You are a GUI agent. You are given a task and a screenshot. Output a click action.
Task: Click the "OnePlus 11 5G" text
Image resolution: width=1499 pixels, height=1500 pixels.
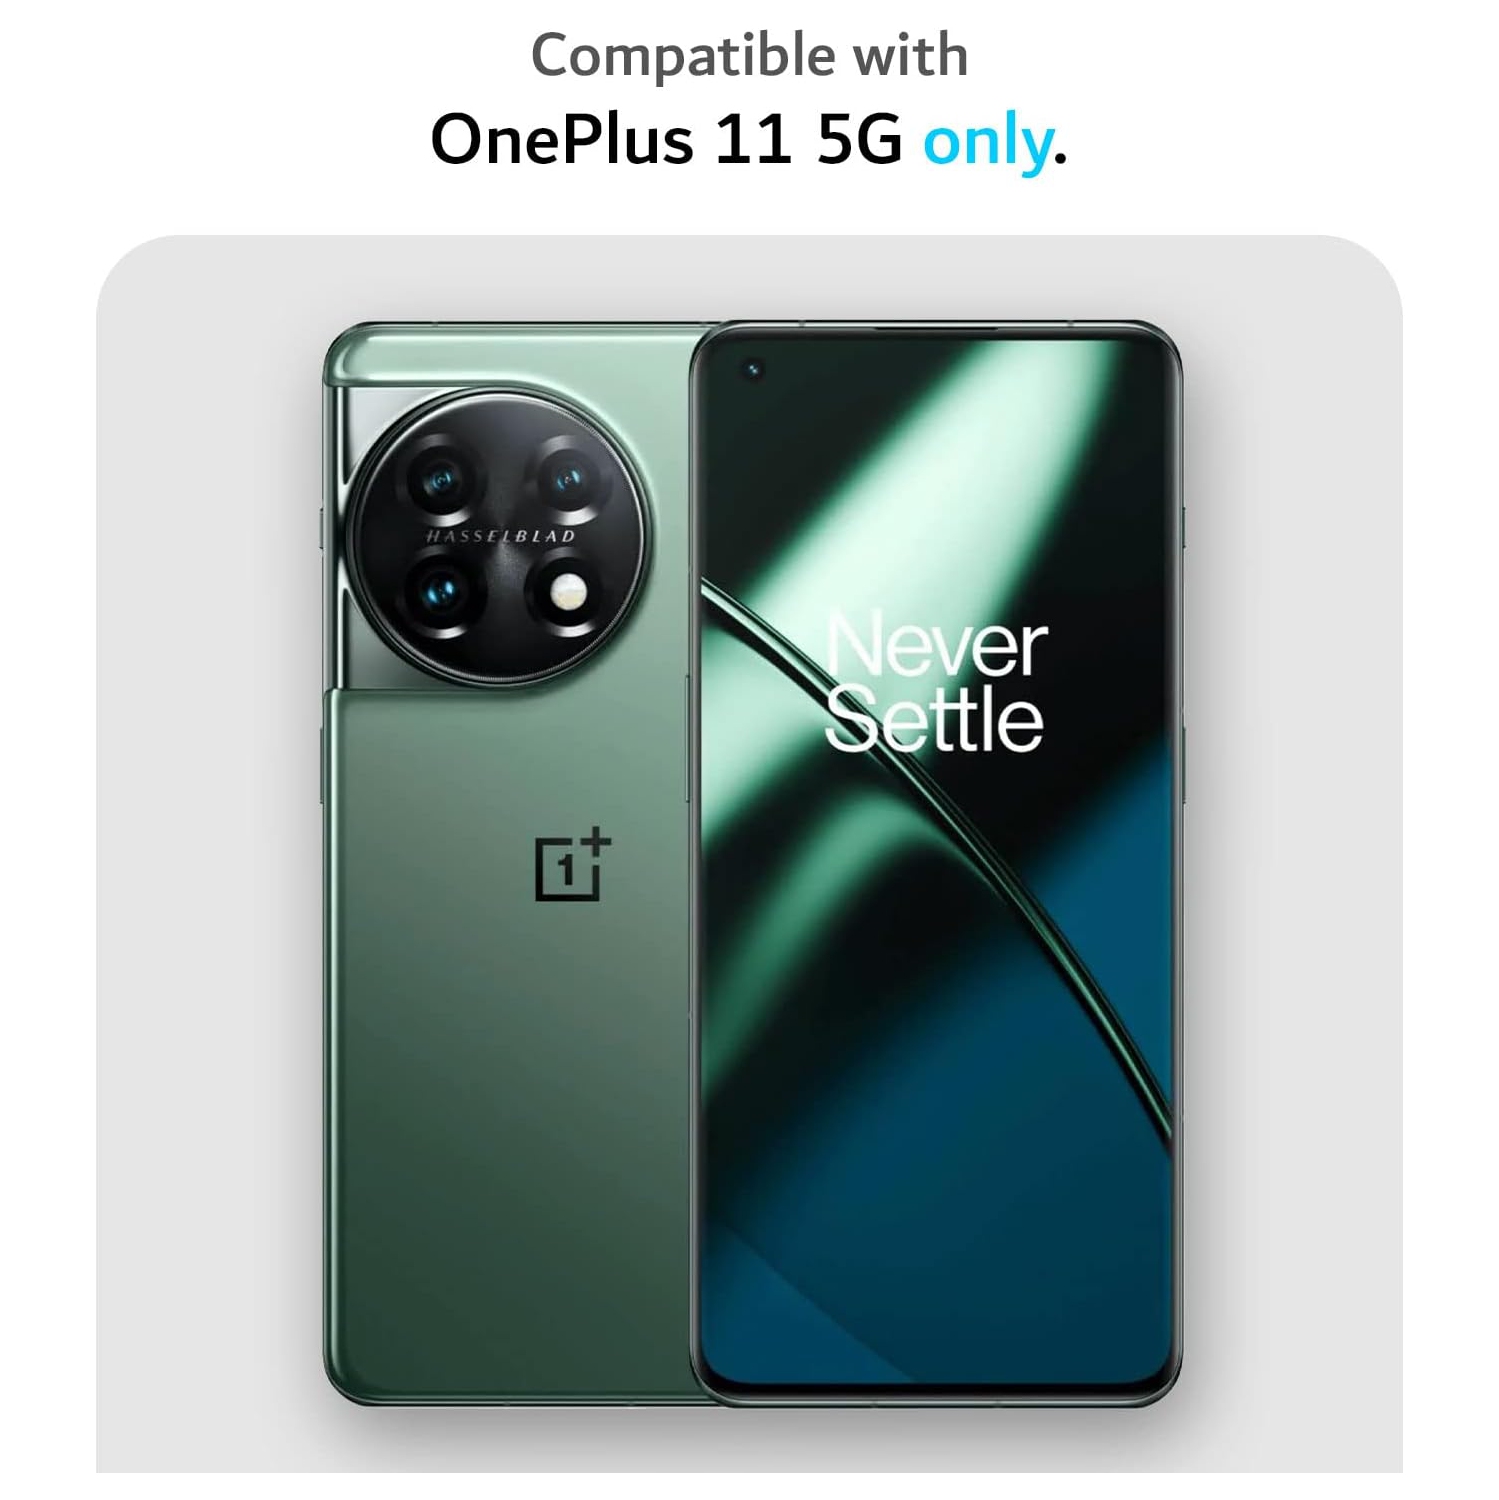(x=666, y=140)
